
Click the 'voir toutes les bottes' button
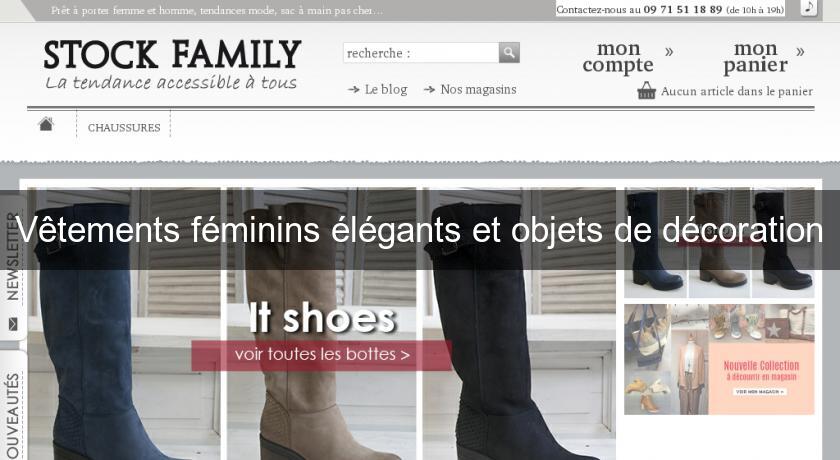(x=321, y=355)
